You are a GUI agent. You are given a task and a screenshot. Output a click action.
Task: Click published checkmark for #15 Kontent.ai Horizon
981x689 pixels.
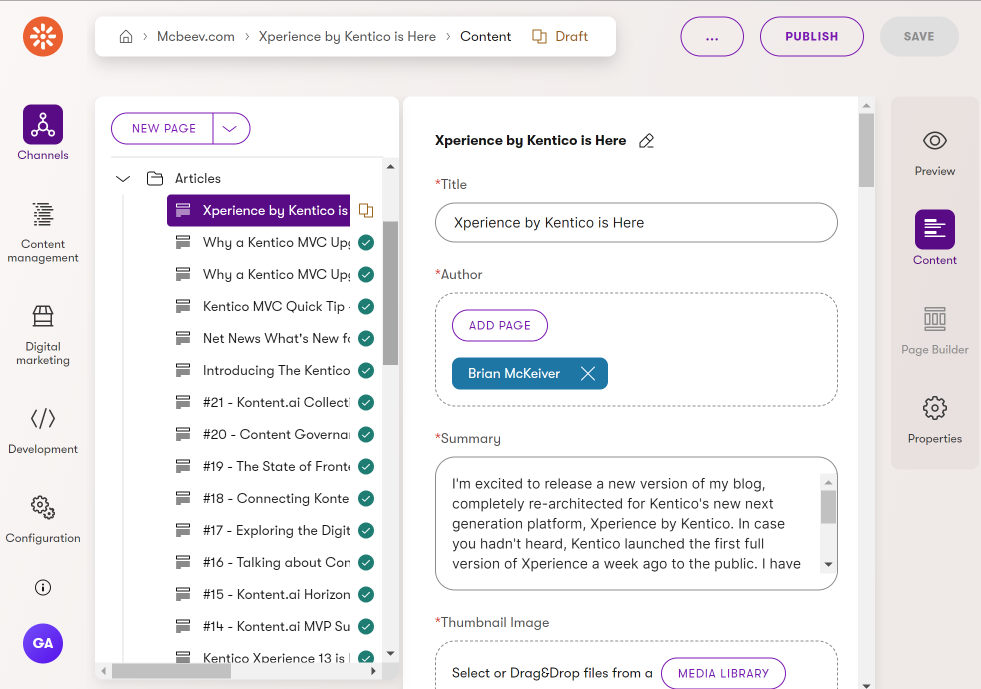point(366,595)
